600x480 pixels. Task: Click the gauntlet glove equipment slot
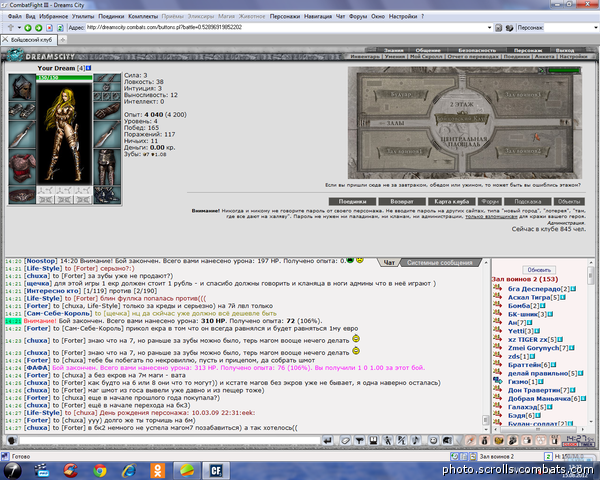107,111
